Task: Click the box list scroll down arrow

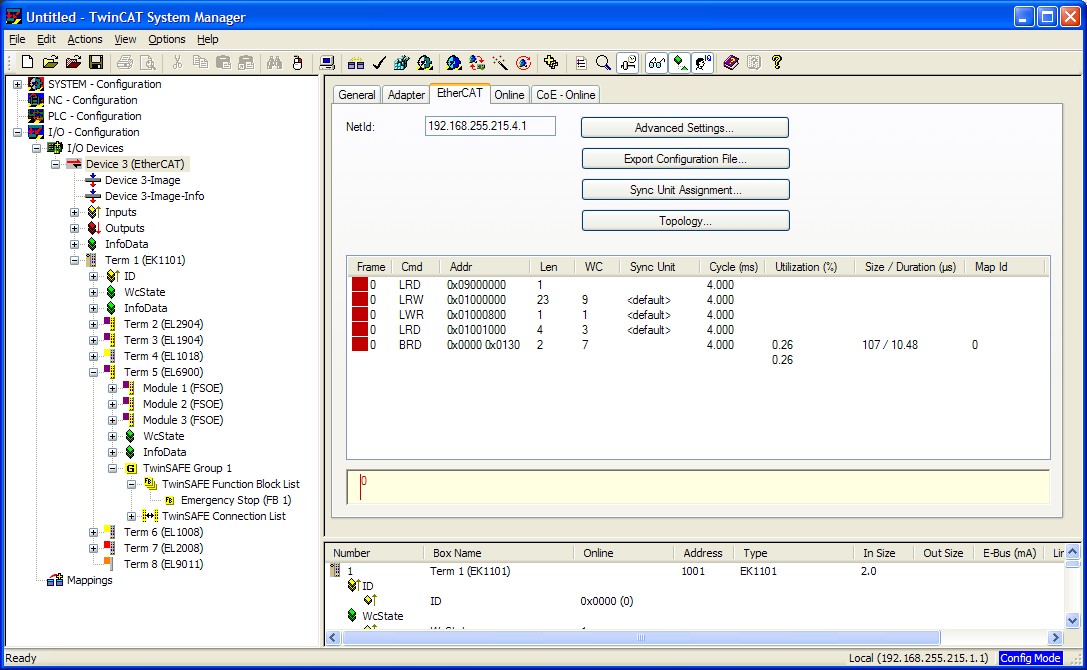Action: [1072, 621]
